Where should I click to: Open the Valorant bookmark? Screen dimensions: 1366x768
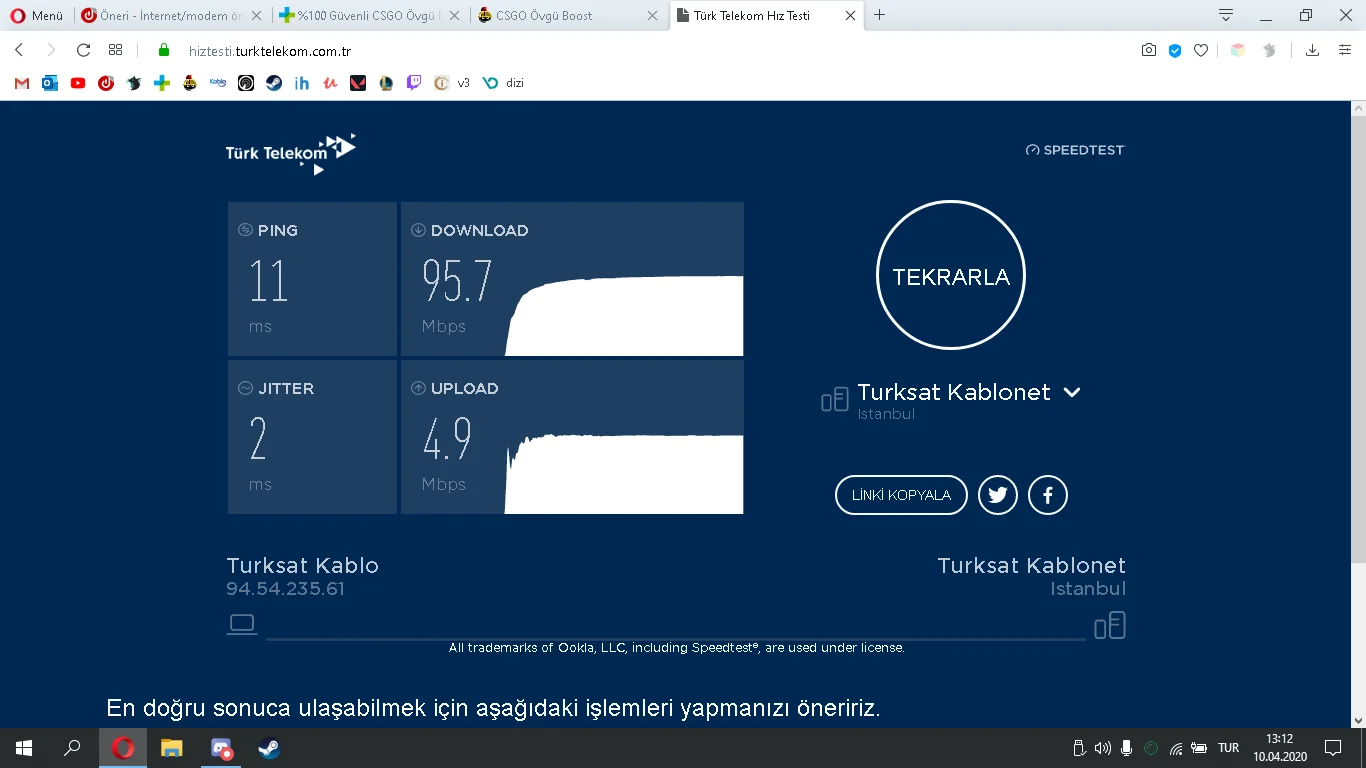click(357, 83)
